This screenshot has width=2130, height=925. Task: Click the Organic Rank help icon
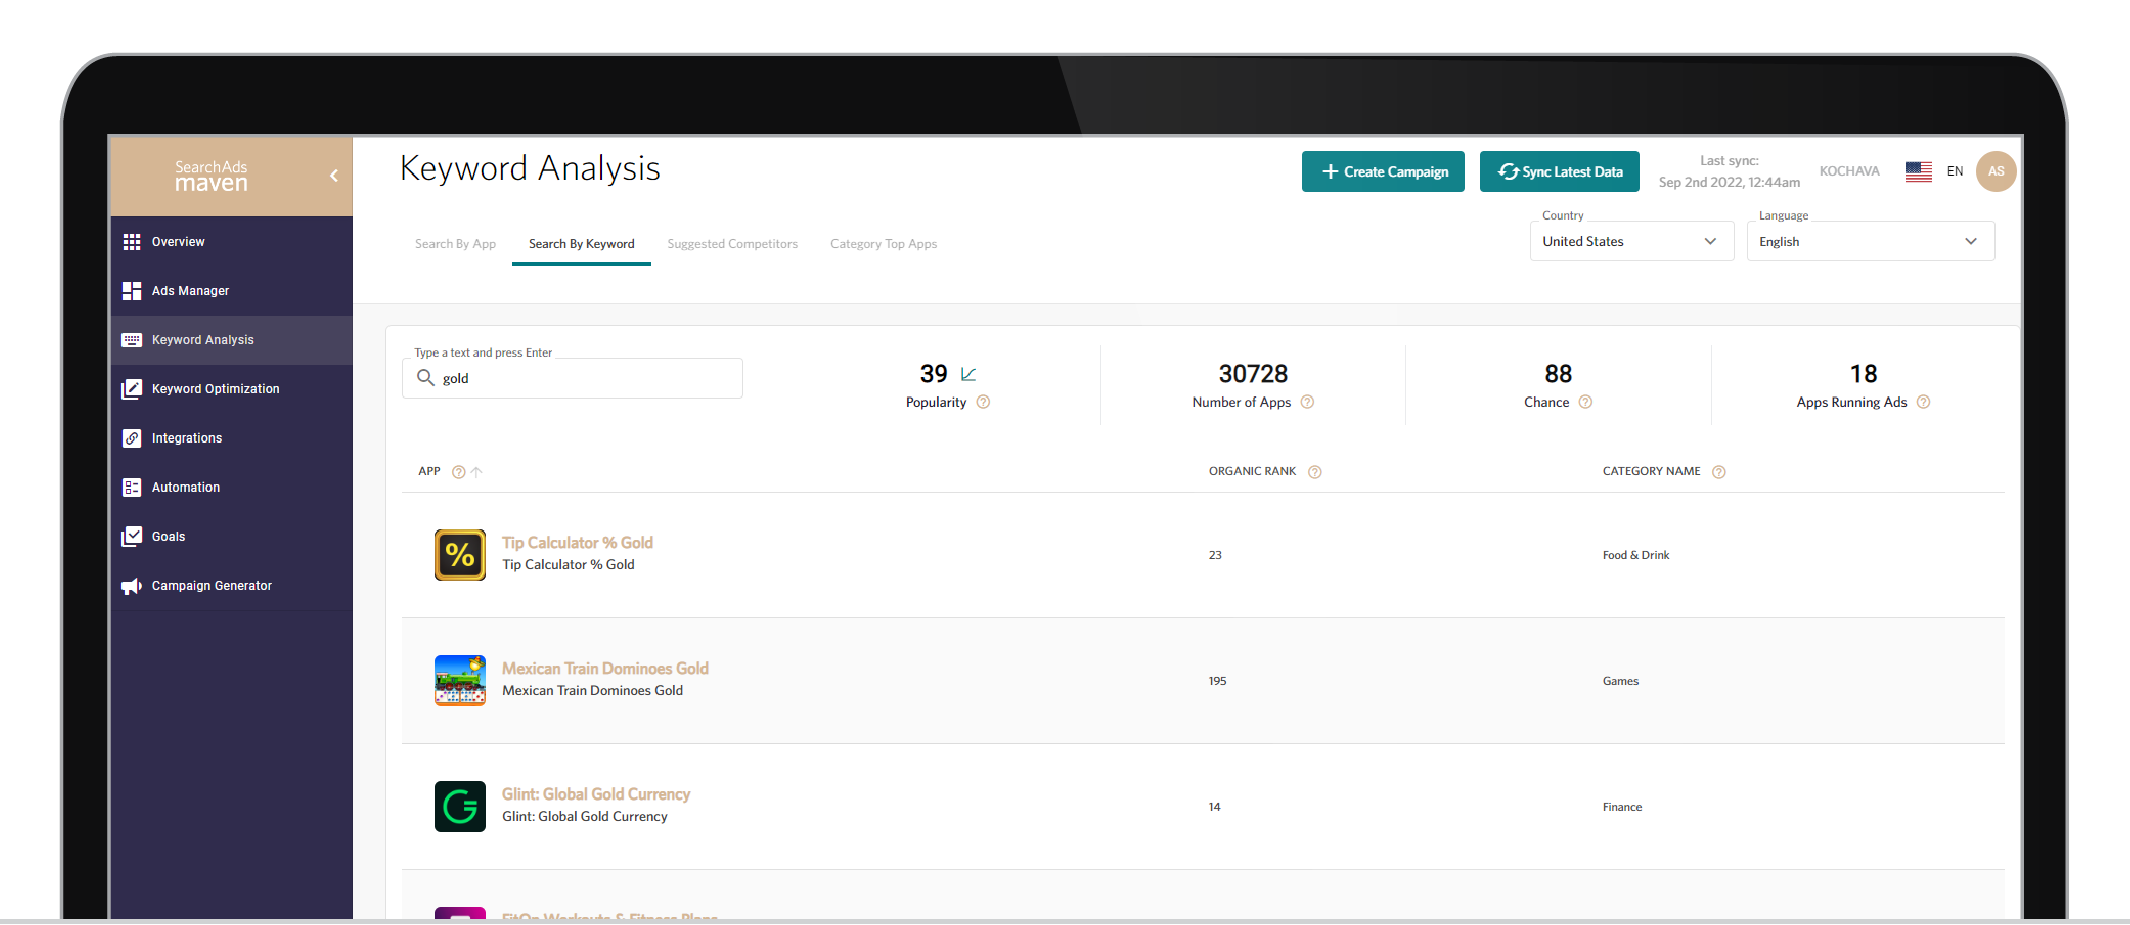click(1315, 472)
